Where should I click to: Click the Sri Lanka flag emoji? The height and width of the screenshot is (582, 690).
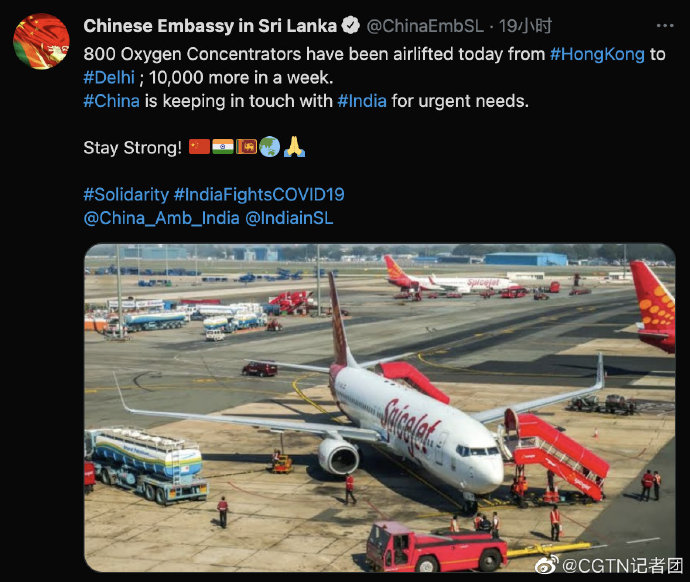pyautogui.click(x=246, y=146)
